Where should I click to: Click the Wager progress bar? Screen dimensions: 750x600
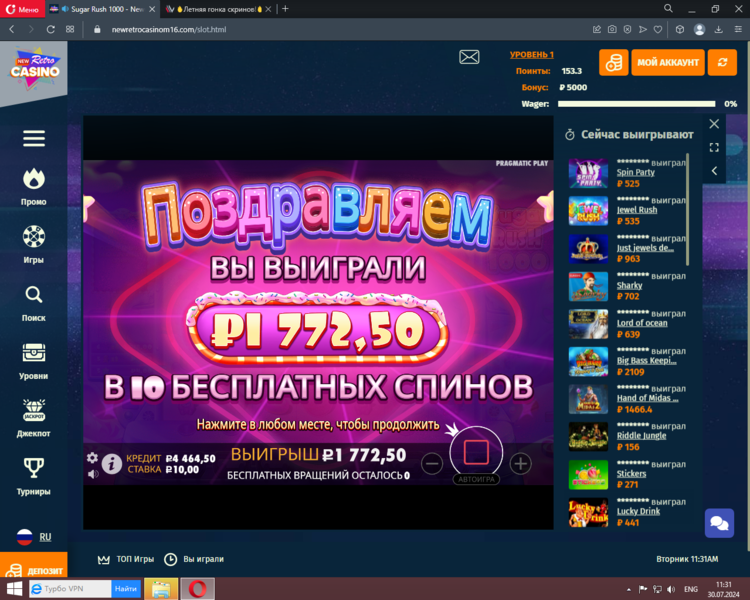click(x=636, y=104)
